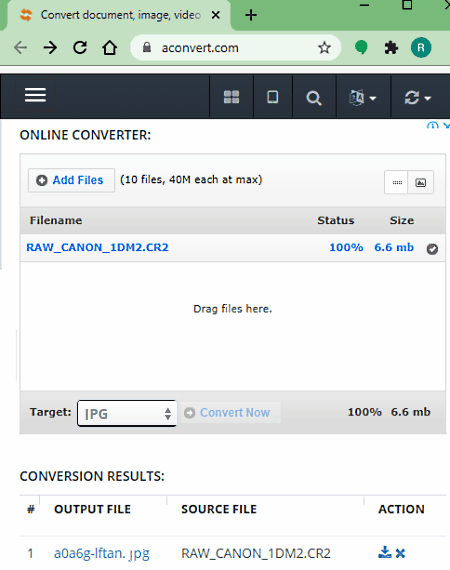
Task: Click the Convert Now button
Action: [230, 413]
